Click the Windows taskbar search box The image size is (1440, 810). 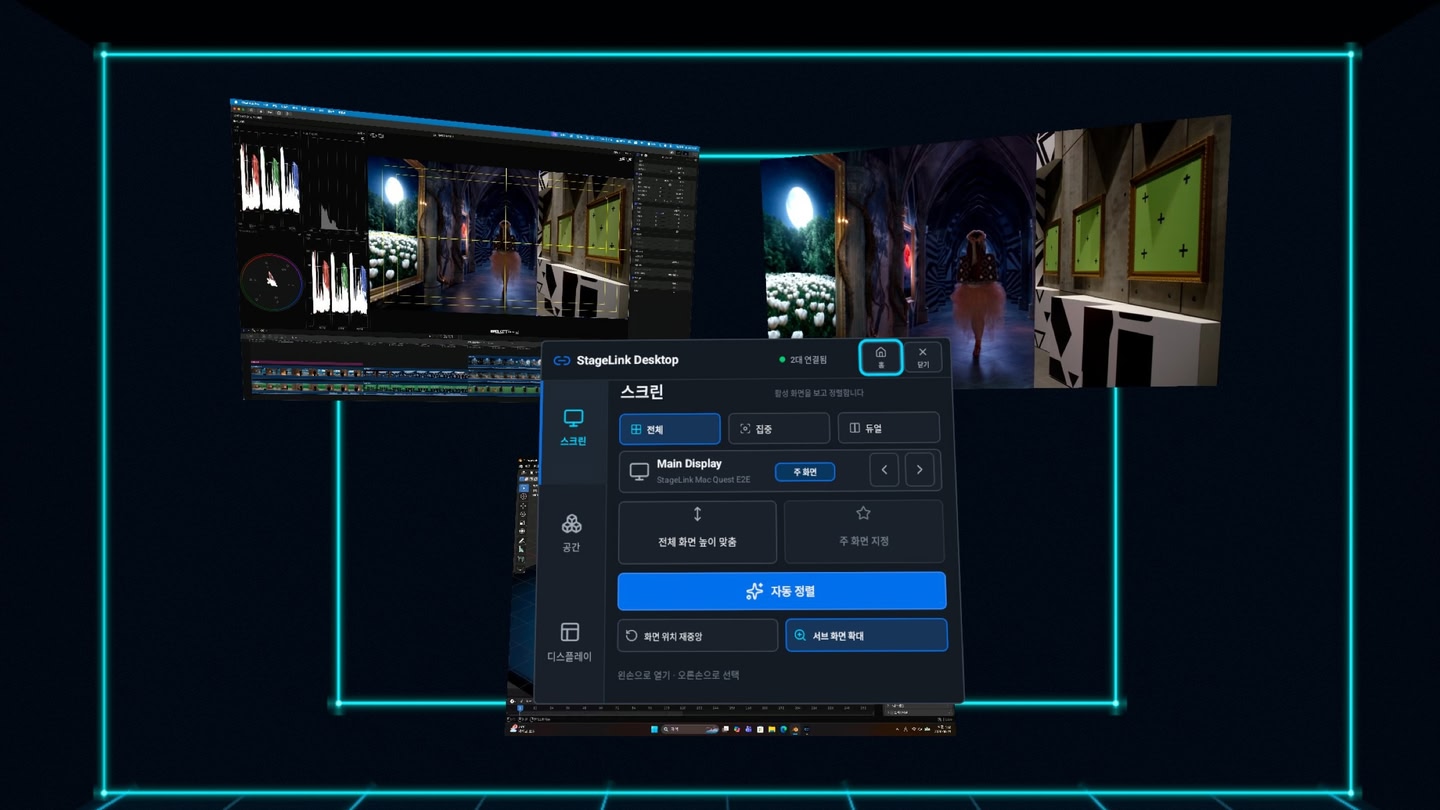[690, 729]
